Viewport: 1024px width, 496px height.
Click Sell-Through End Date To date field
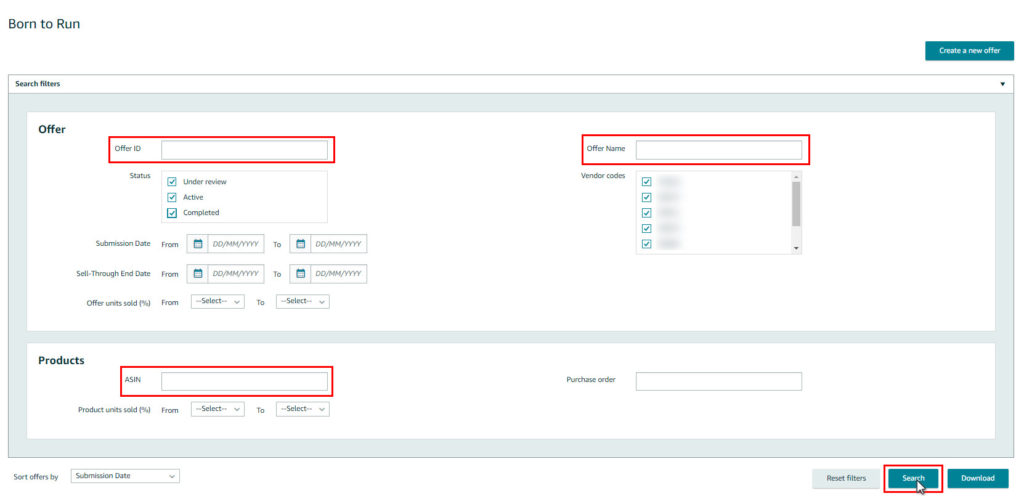click(x=339, y=274)
